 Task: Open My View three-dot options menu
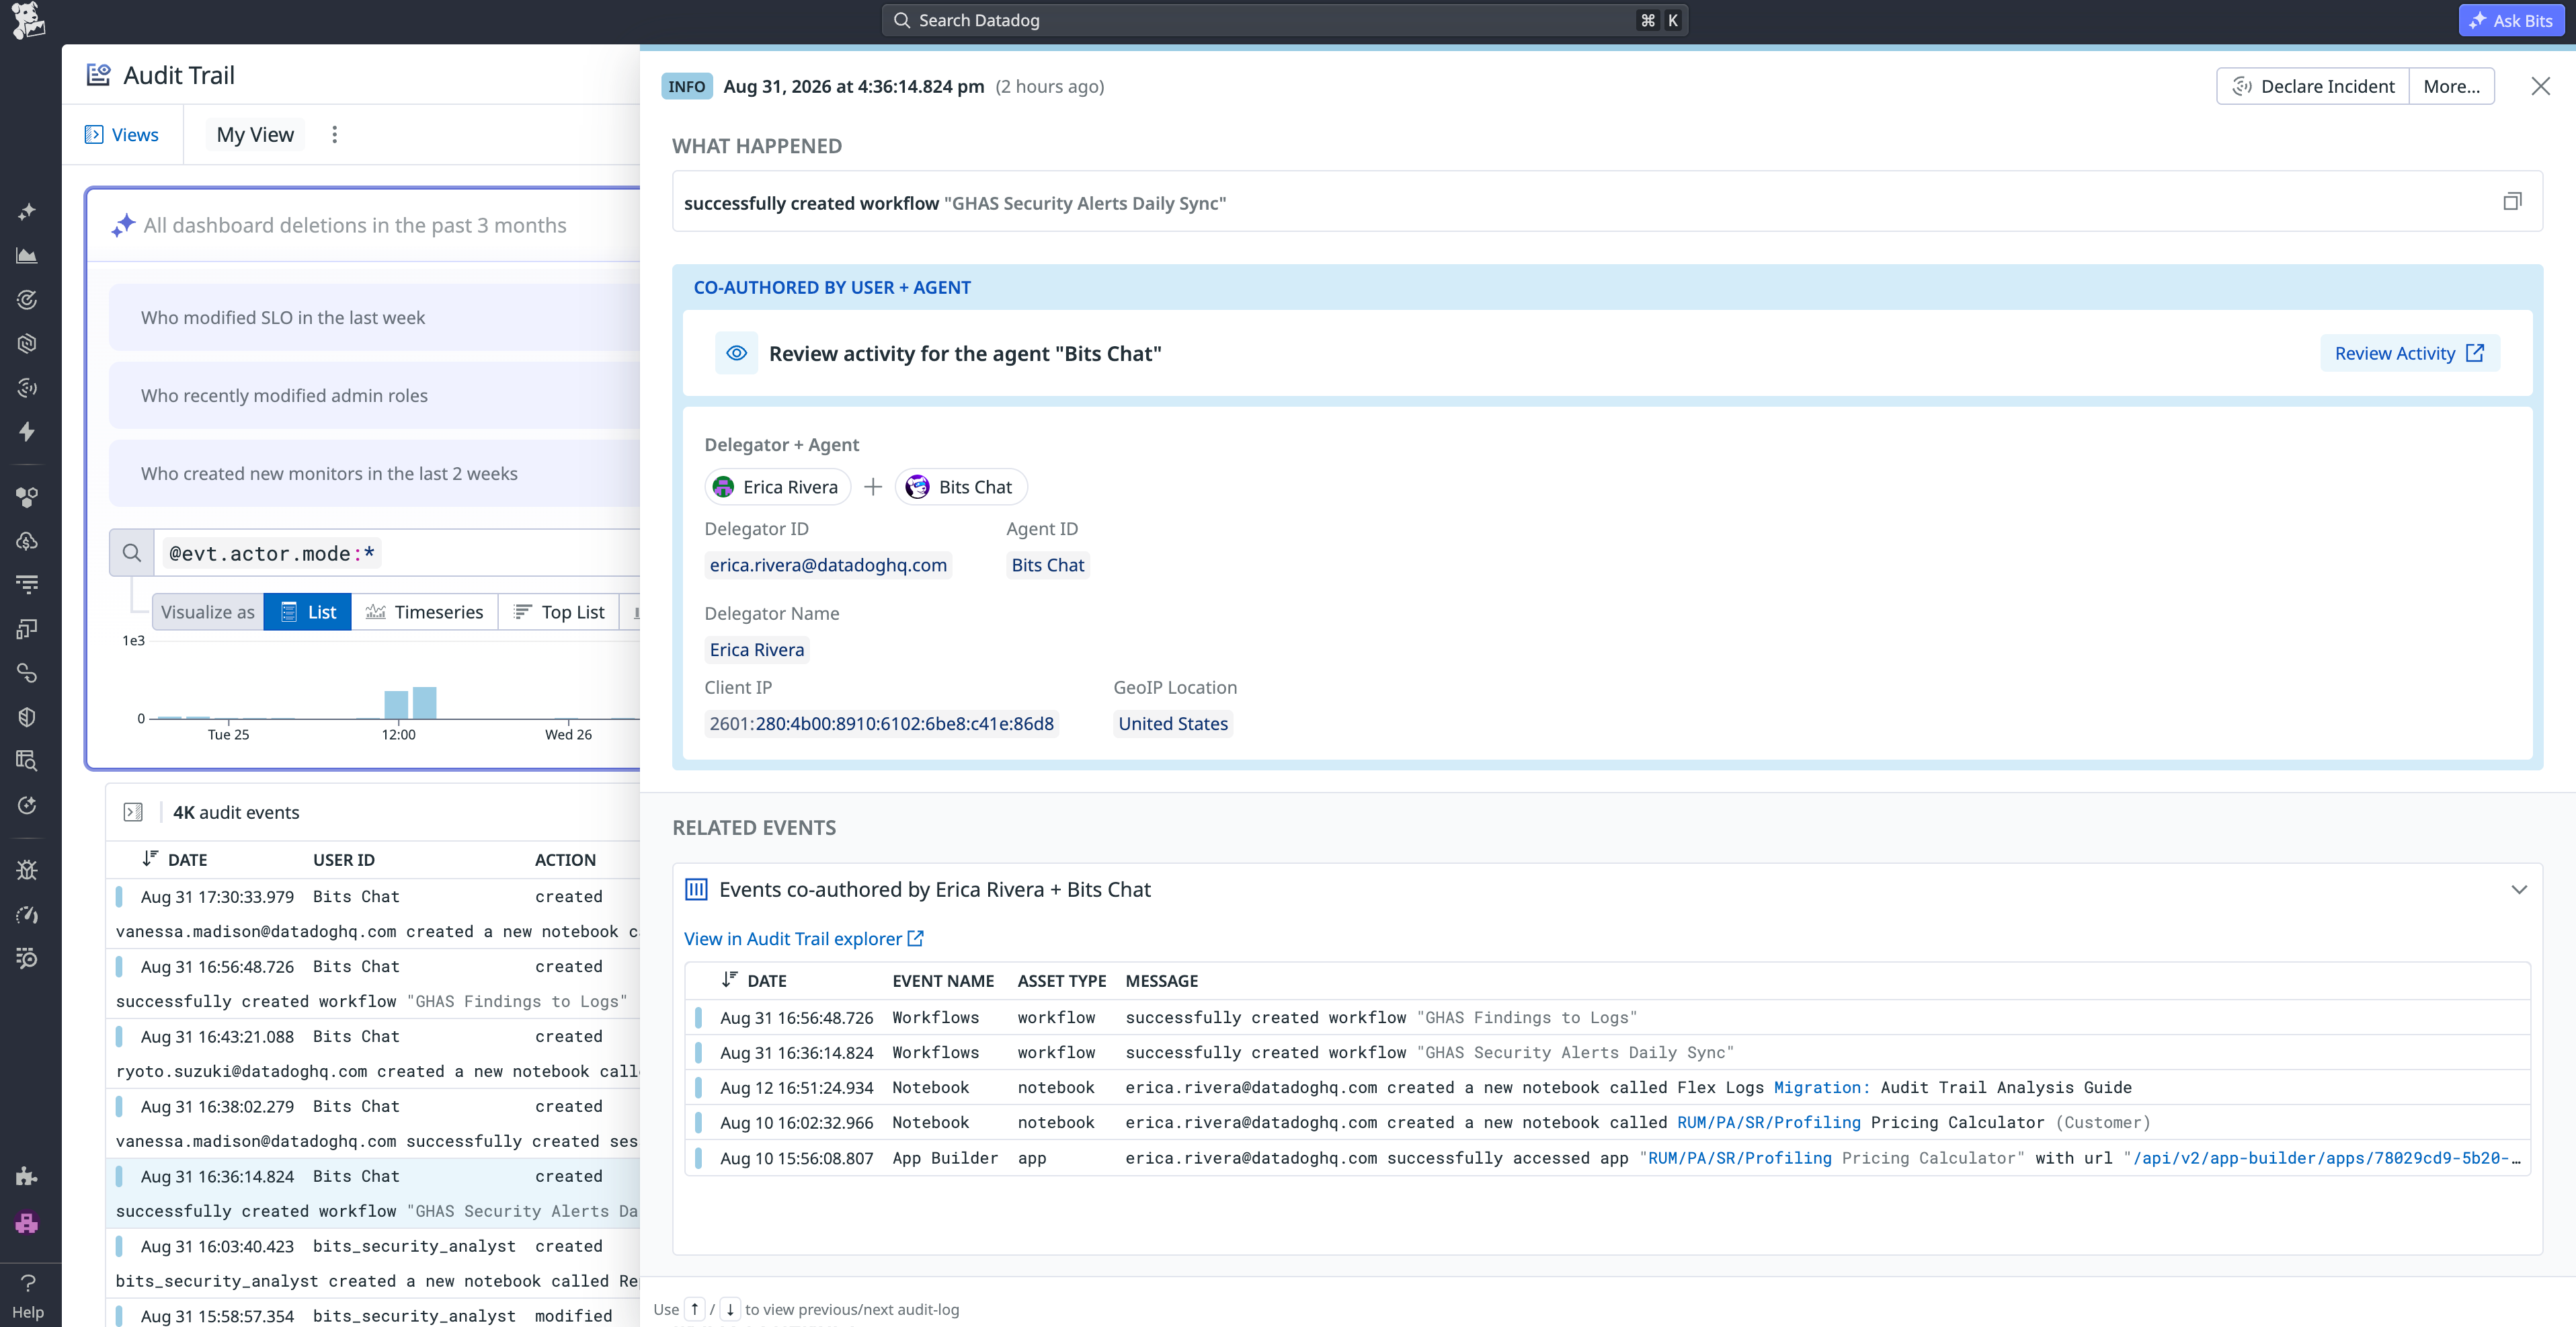[335, 134]
